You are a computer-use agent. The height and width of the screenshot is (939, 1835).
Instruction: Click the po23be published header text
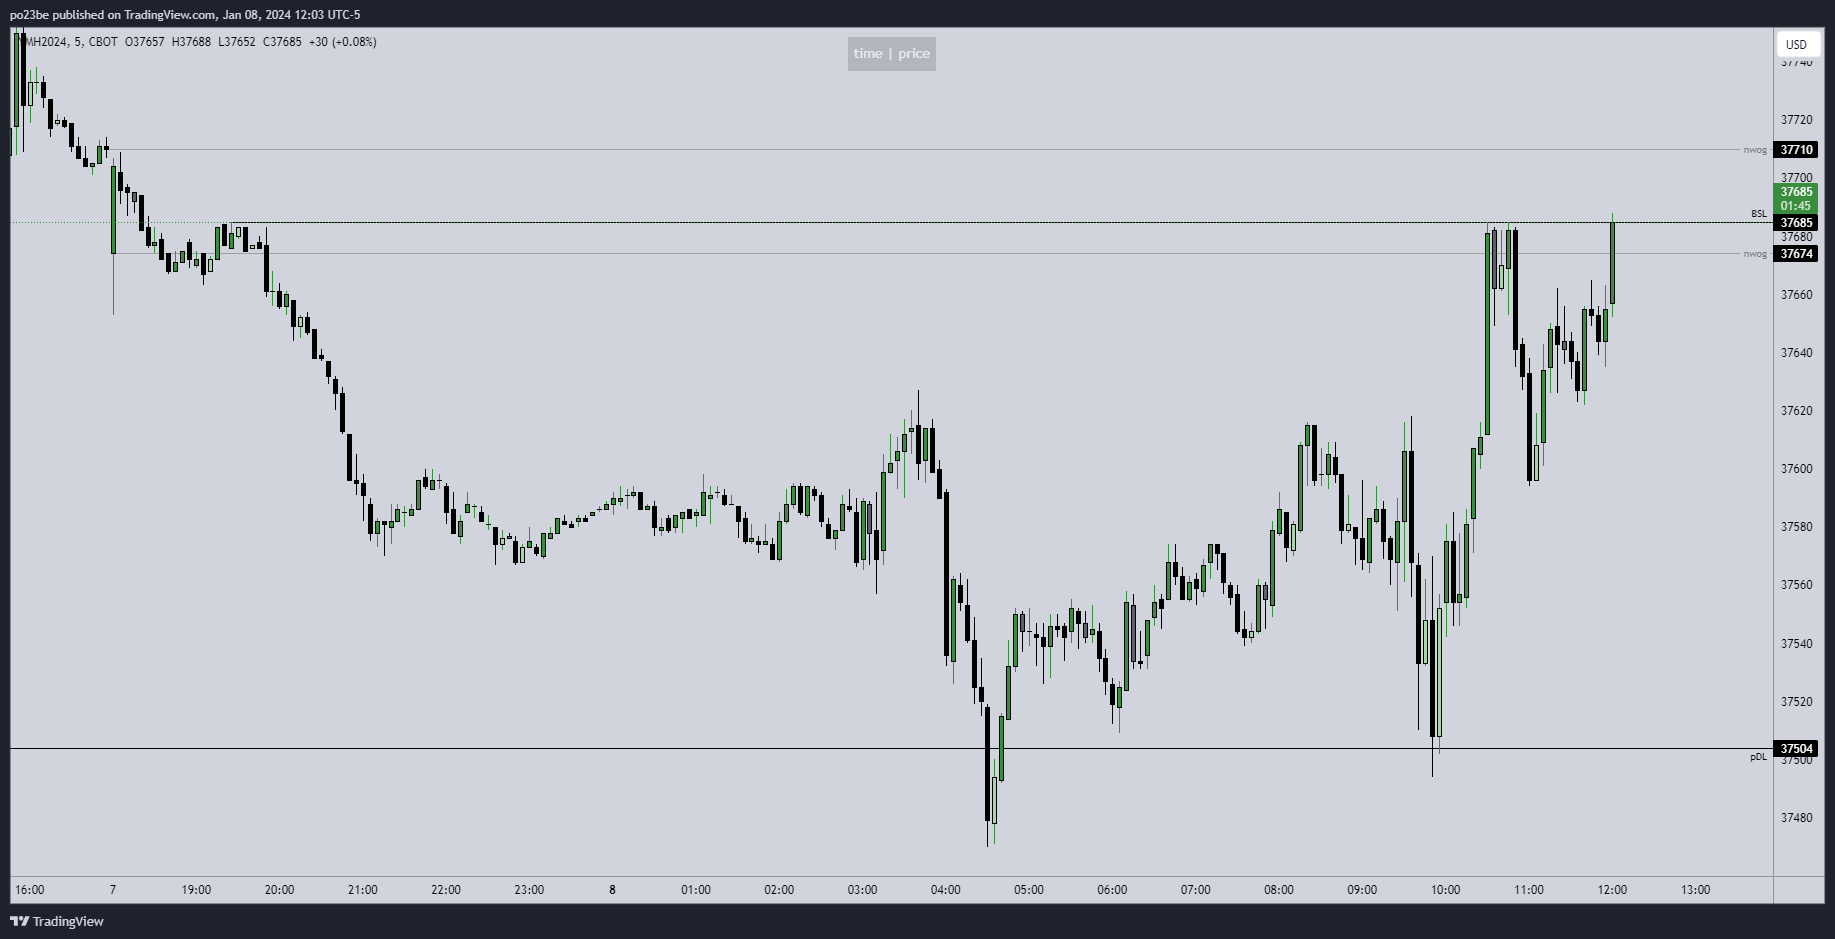pos(185,15)
